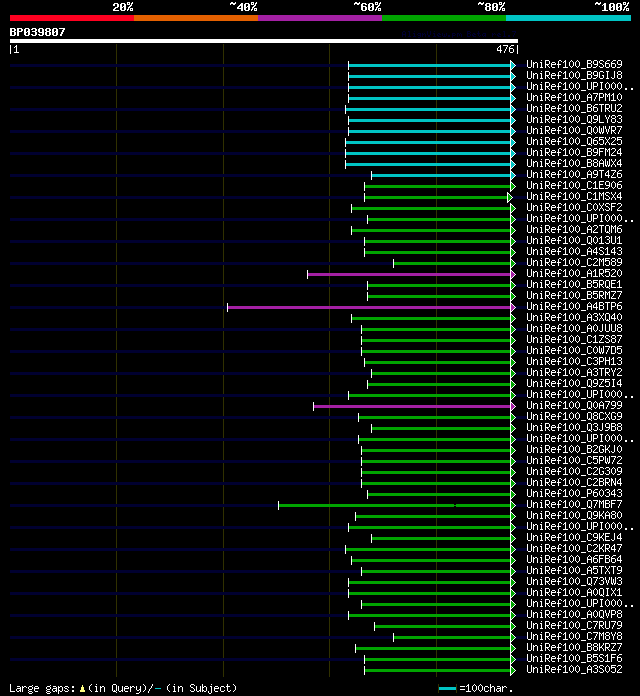Select UniRef100_C1MSX4 label
The width and height of the screenshot is (640, 696).
(574, 196)
